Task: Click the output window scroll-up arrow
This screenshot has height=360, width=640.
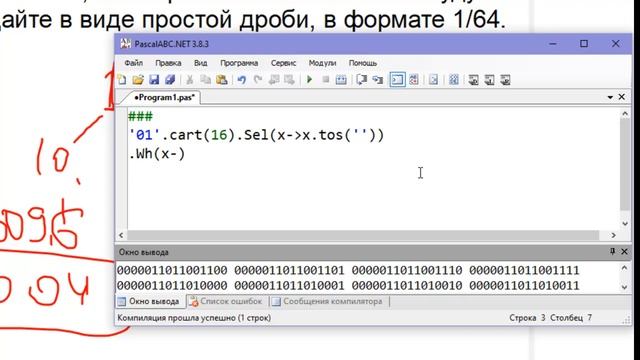Action: (x=624, y=268)
